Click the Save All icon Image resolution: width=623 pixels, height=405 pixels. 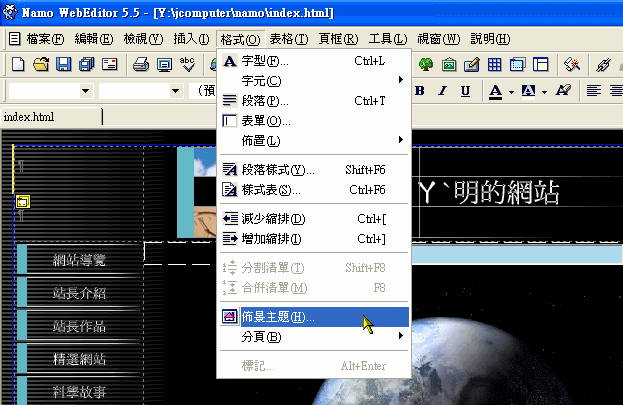(86, 64)
